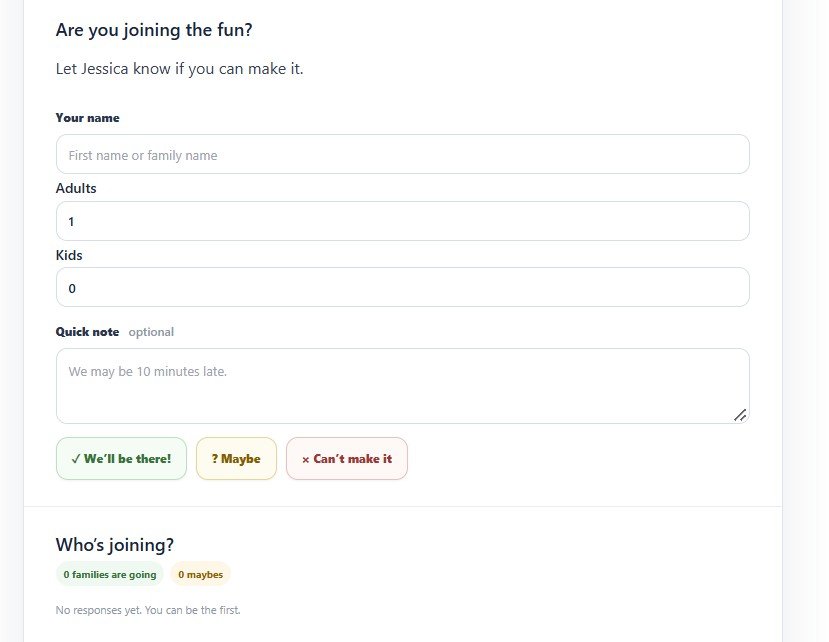Click the Kids label
The height and width of the screenshot is (642, 829).
(69, 255)
